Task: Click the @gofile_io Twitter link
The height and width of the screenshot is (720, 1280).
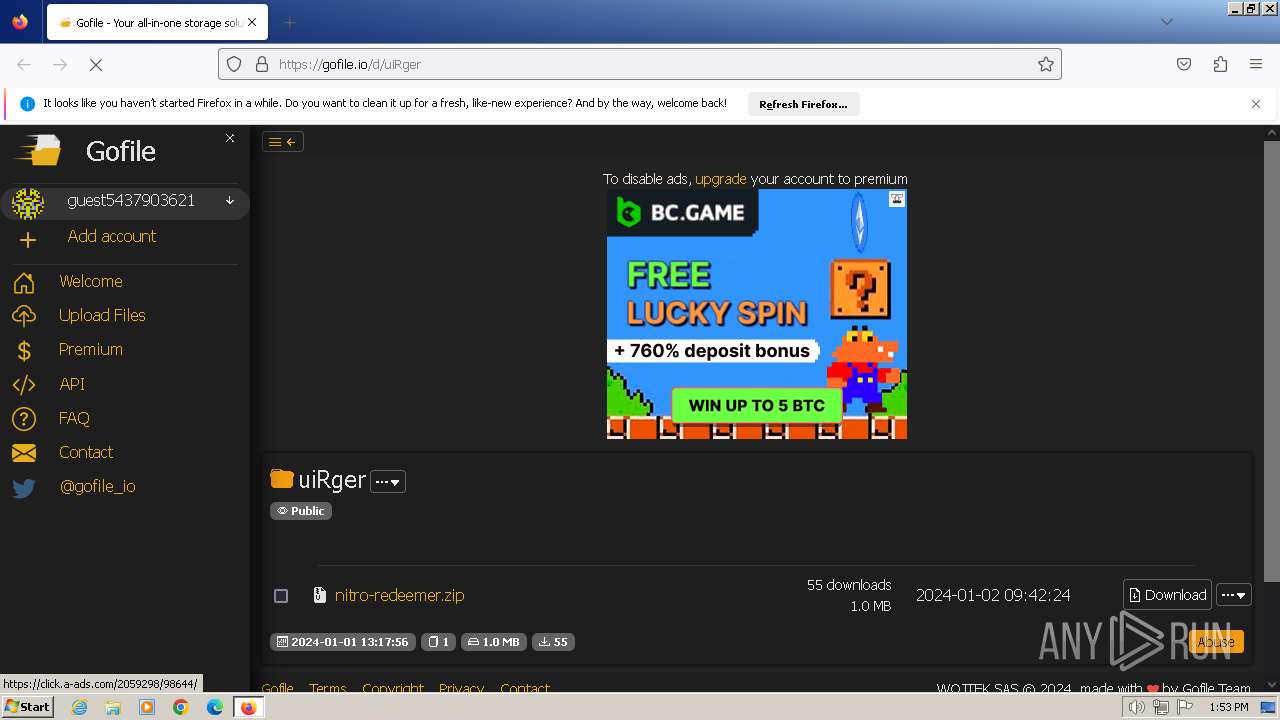Action: pos(97,487)
